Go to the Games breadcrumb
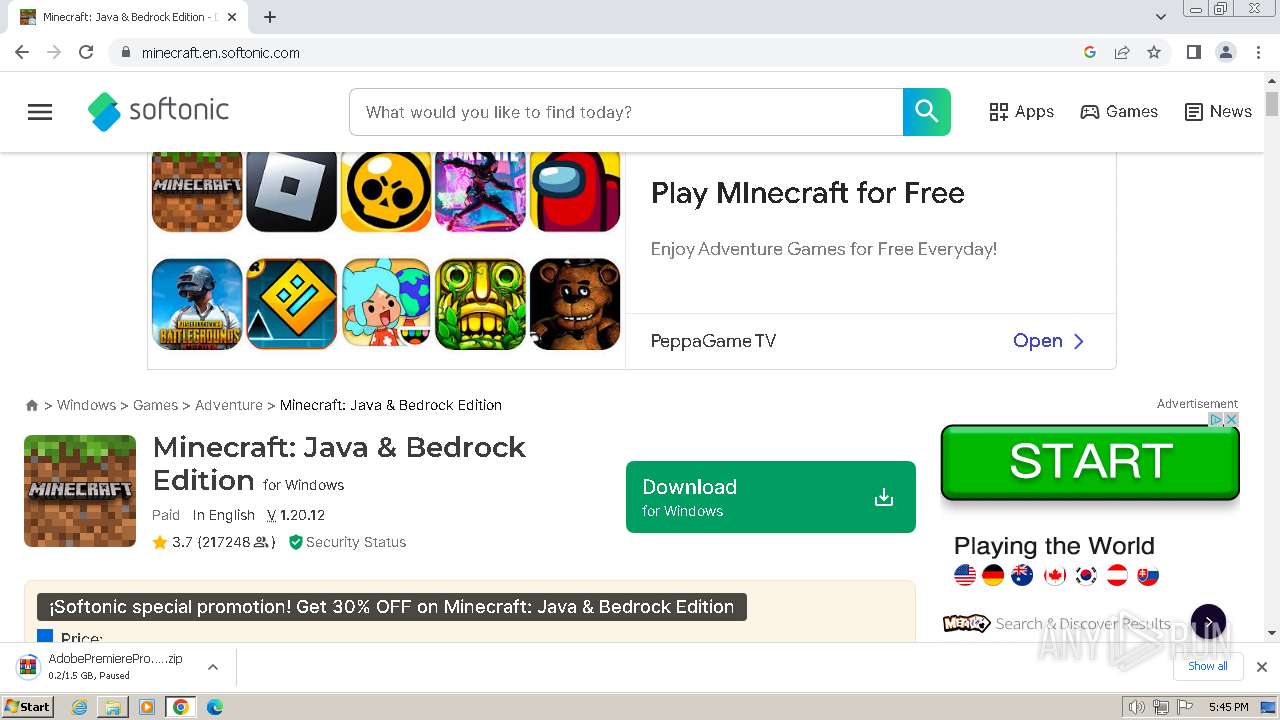Image resolution: width=1280 pixels, height=720 pixels. (155, 405)
